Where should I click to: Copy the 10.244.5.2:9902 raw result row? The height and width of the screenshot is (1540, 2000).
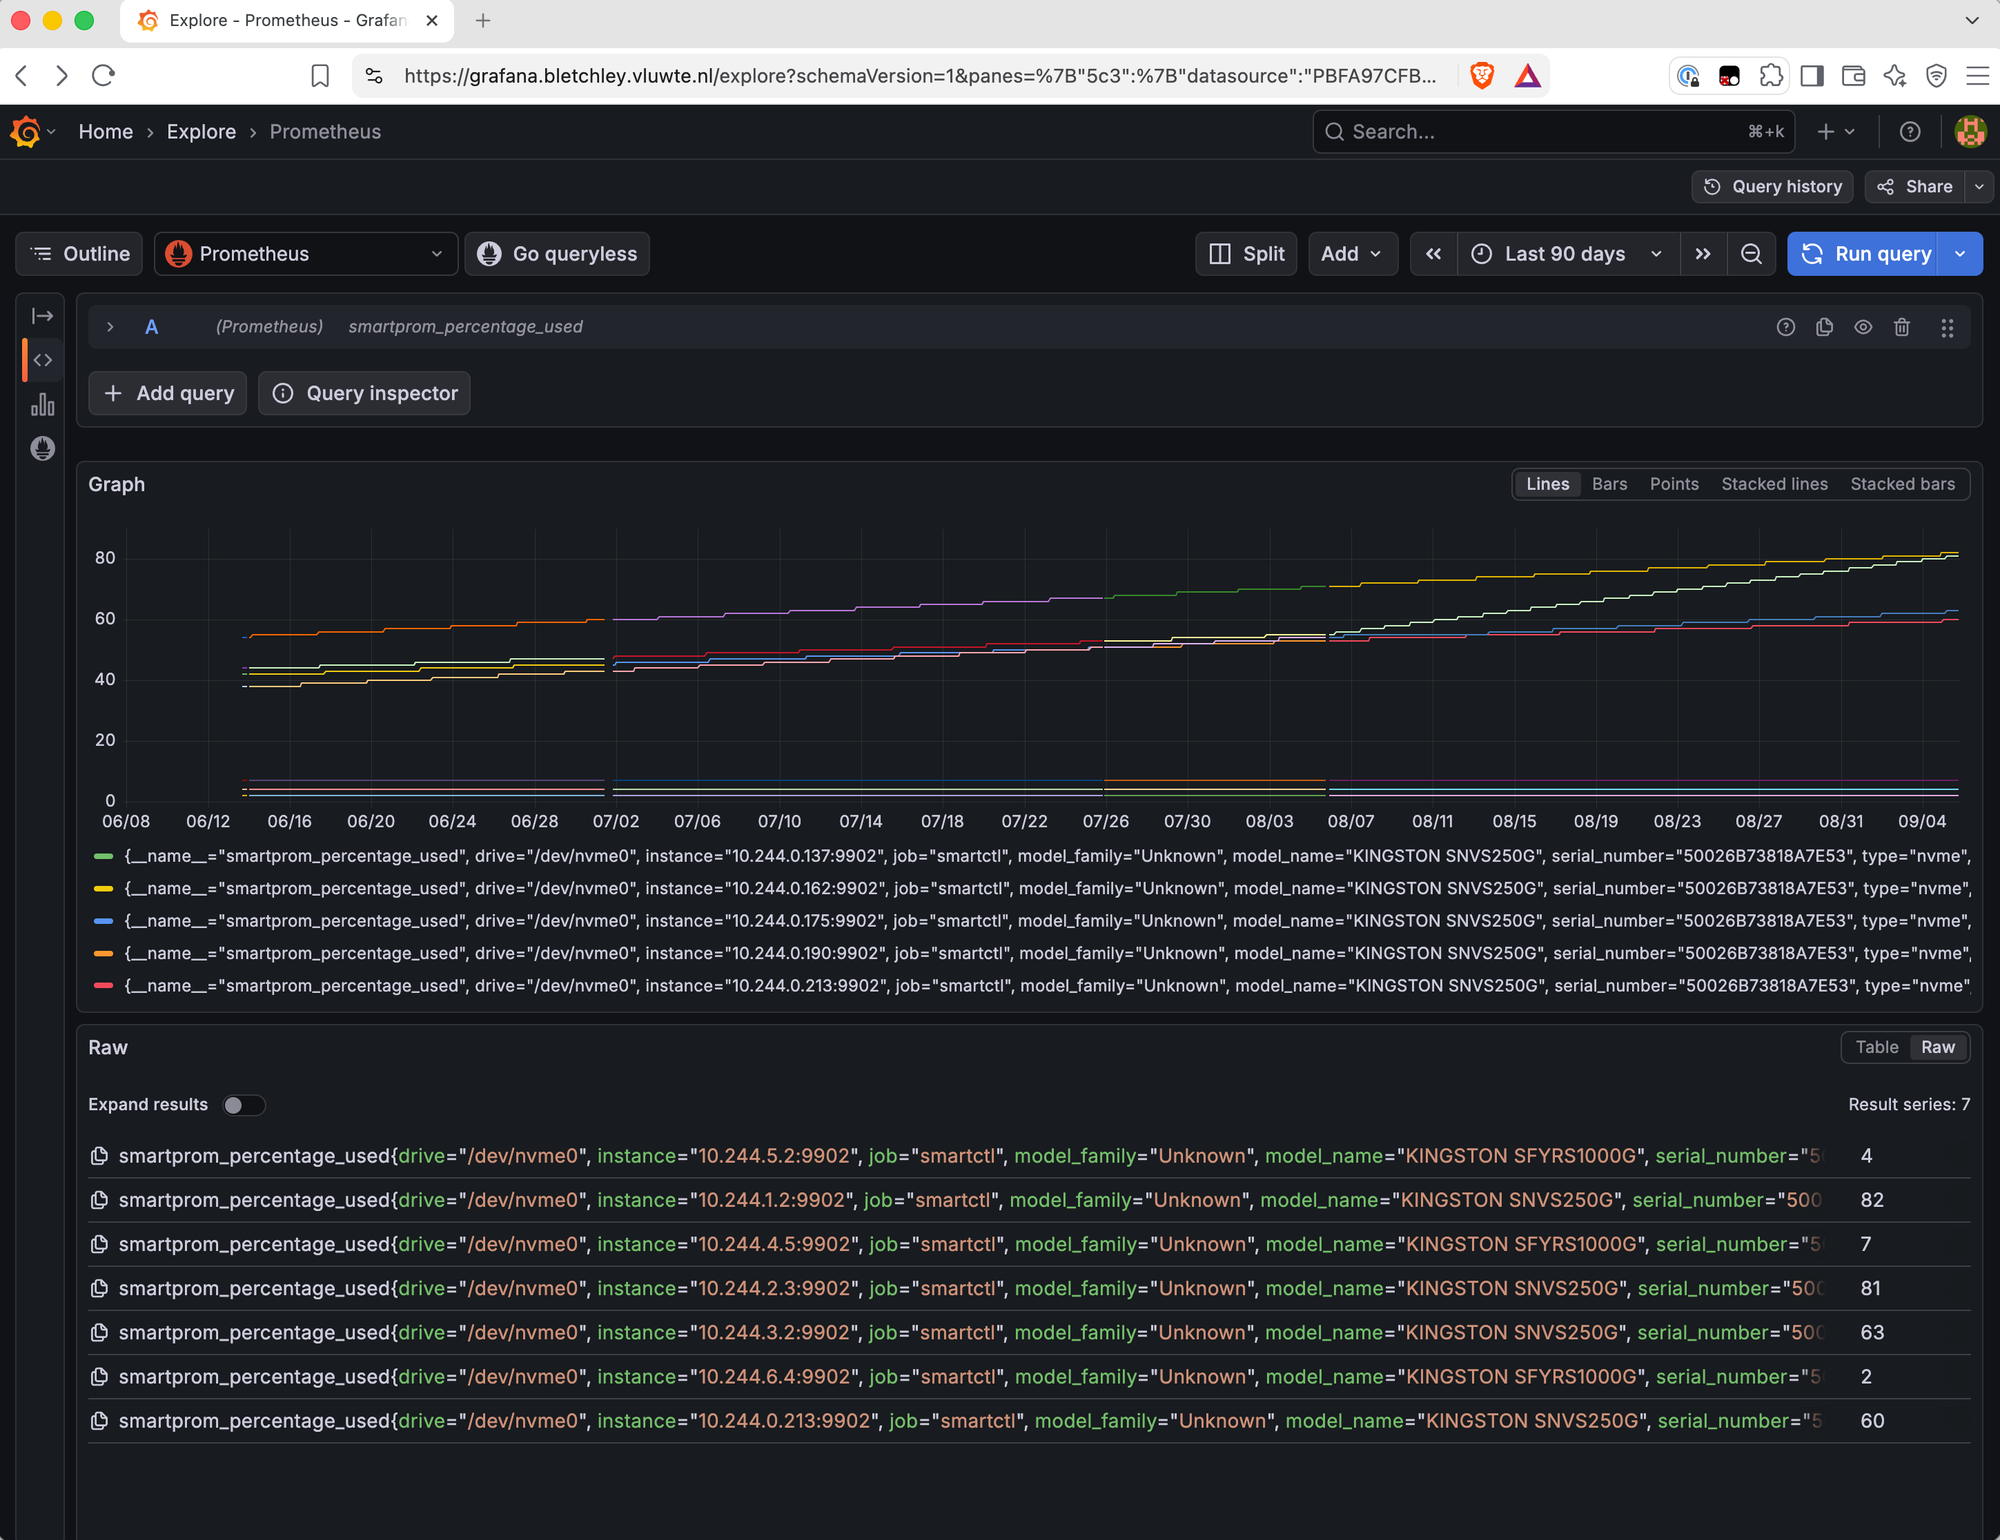point(99,1156)
